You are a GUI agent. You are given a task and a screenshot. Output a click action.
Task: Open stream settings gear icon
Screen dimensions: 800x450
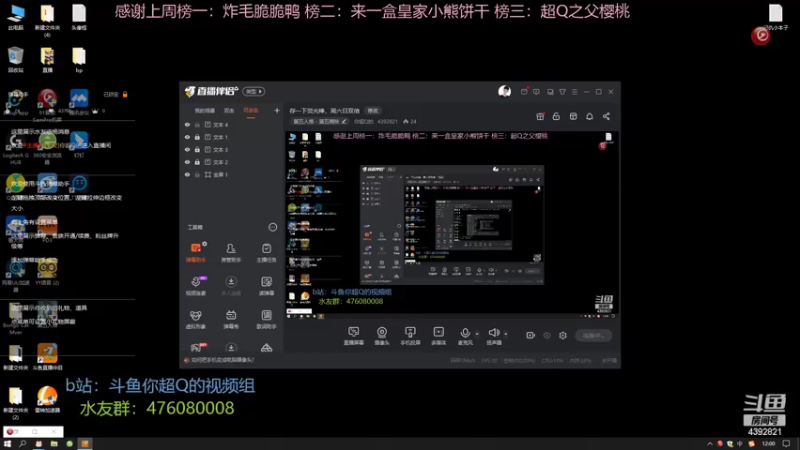click(563, 335)
